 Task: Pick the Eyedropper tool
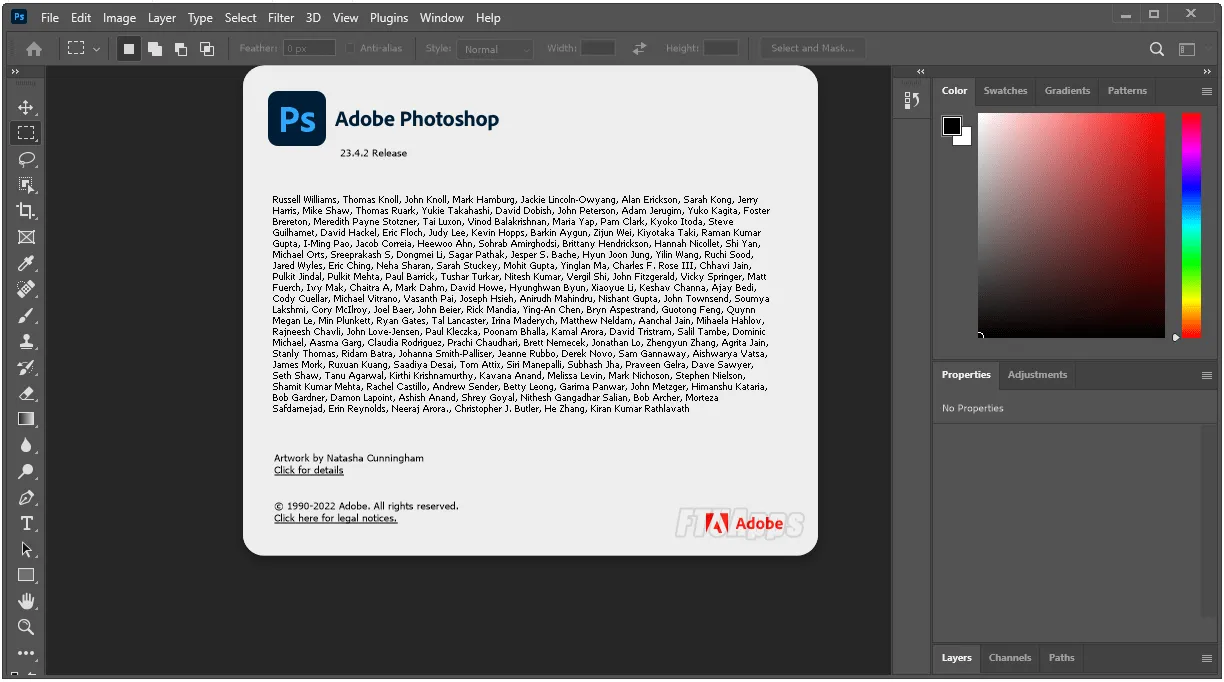click(x=26, y=263)
